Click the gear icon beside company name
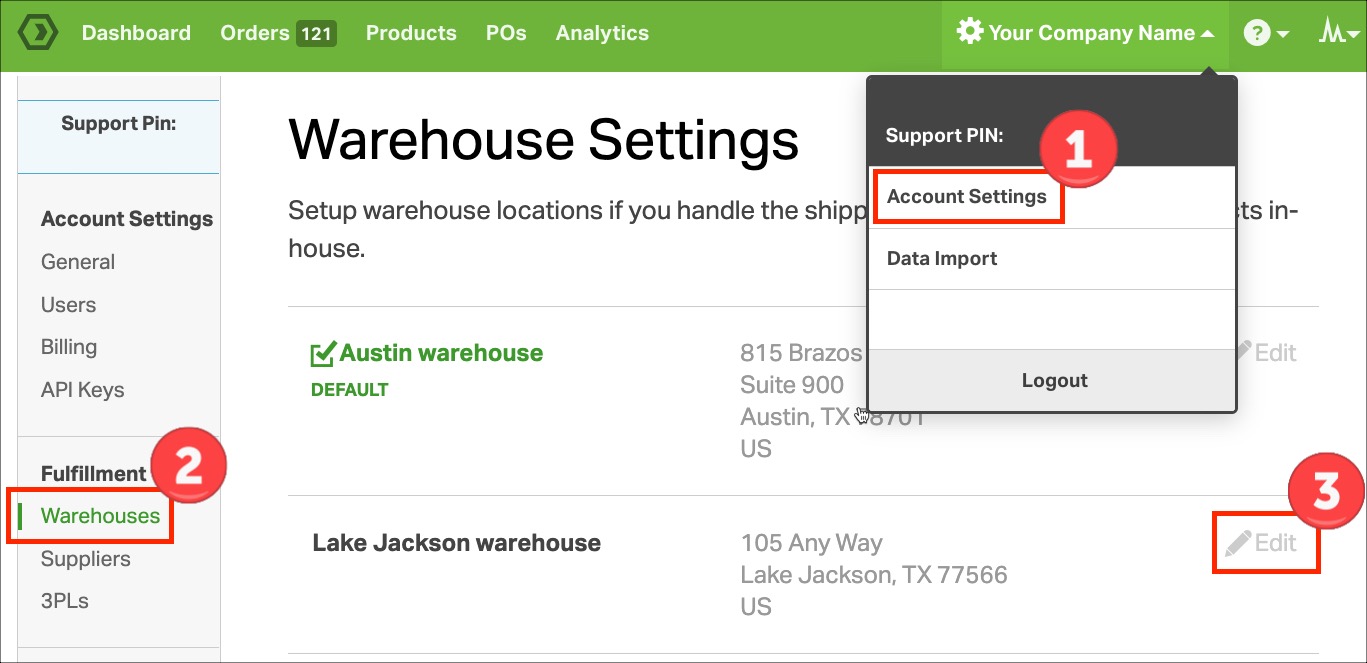Viewport: 1367px width, 663px height. (969, 32)
